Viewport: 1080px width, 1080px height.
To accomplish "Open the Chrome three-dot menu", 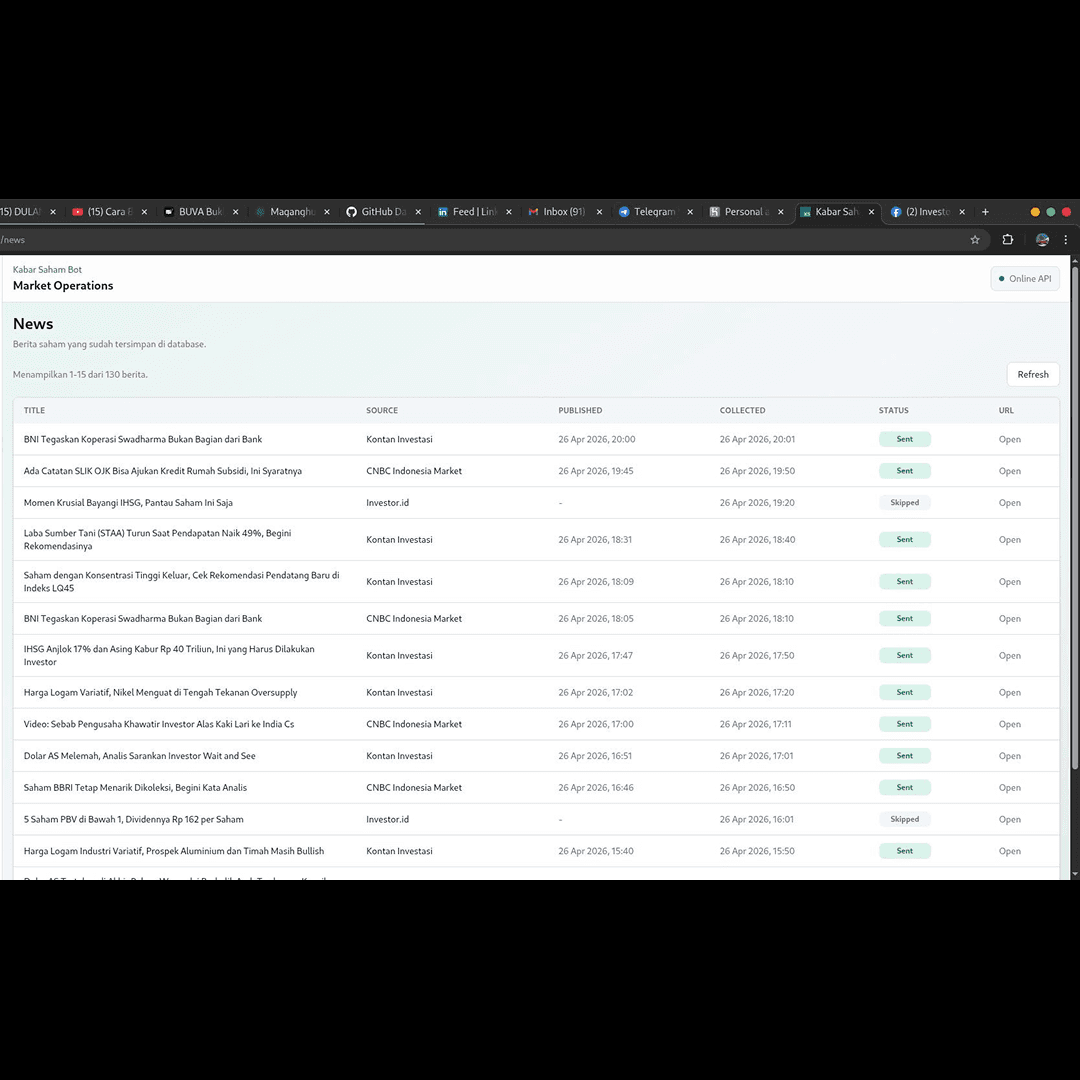I will tap(1066, 240).
